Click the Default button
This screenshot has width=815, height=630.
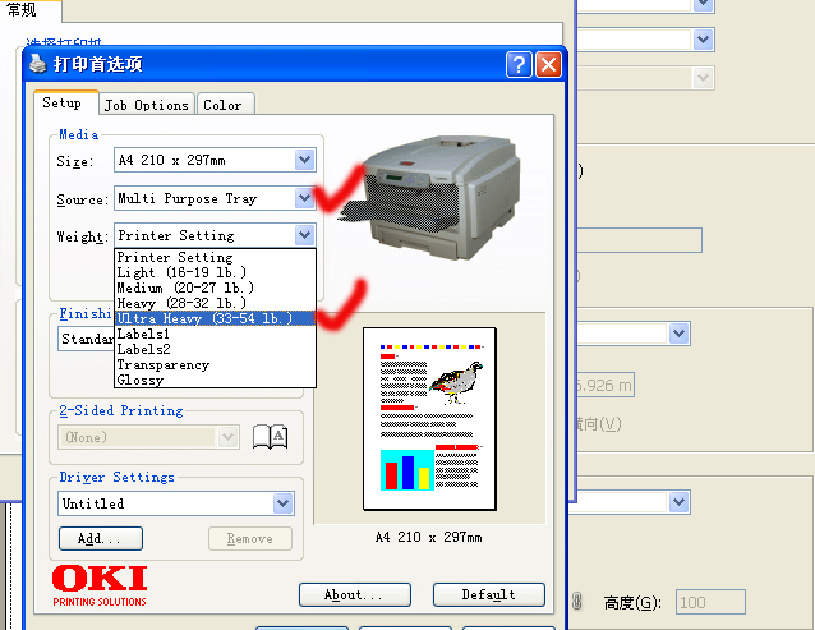coord(488,595)
